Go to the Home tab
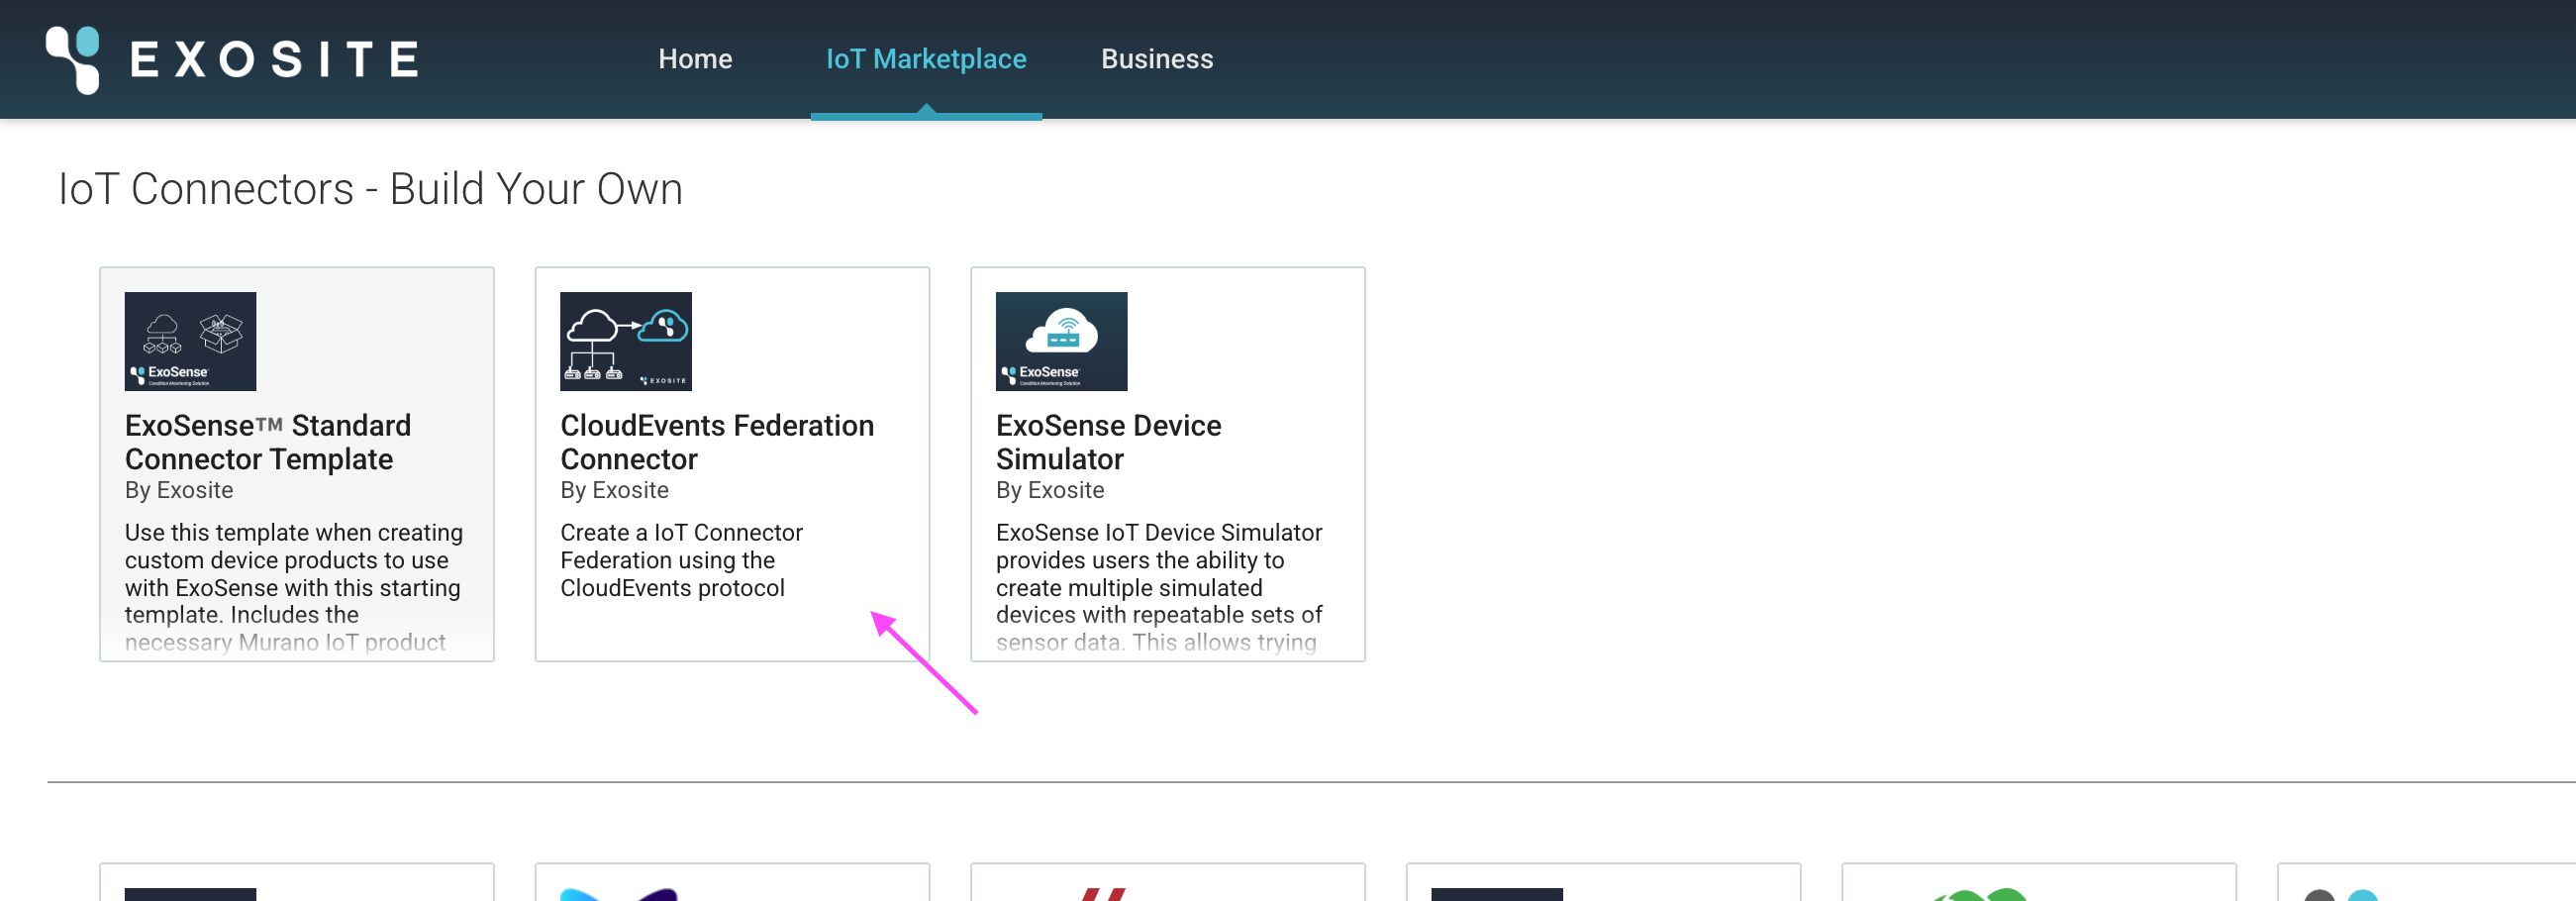Screen dimensions: 2576x901 [694, 59]
